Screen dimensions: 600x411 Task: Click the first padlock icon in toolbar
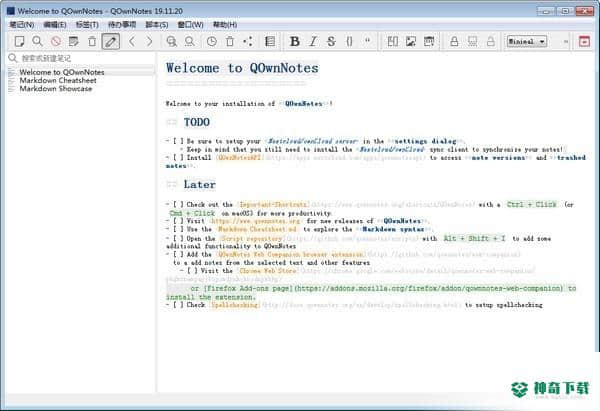[454, 41]
